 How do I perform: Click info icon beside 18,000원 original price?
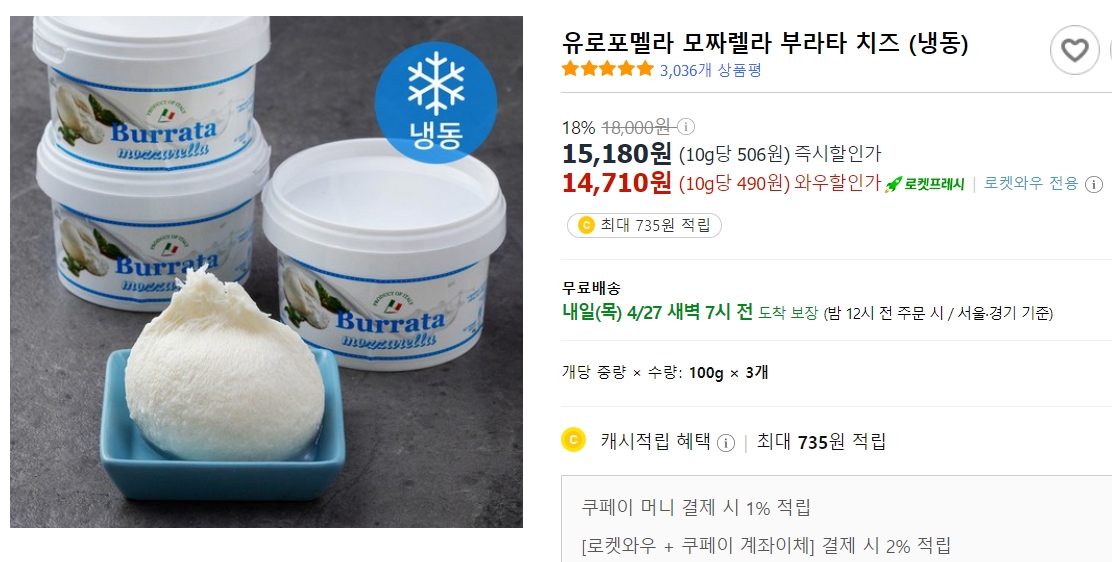tap(686, 127)
